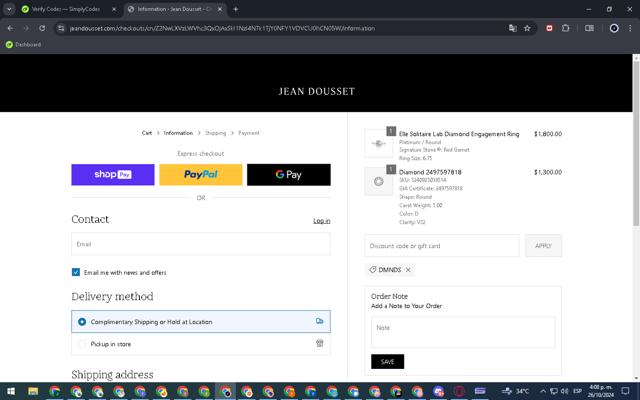
Task: Save the order note
Action: (387, 362)
